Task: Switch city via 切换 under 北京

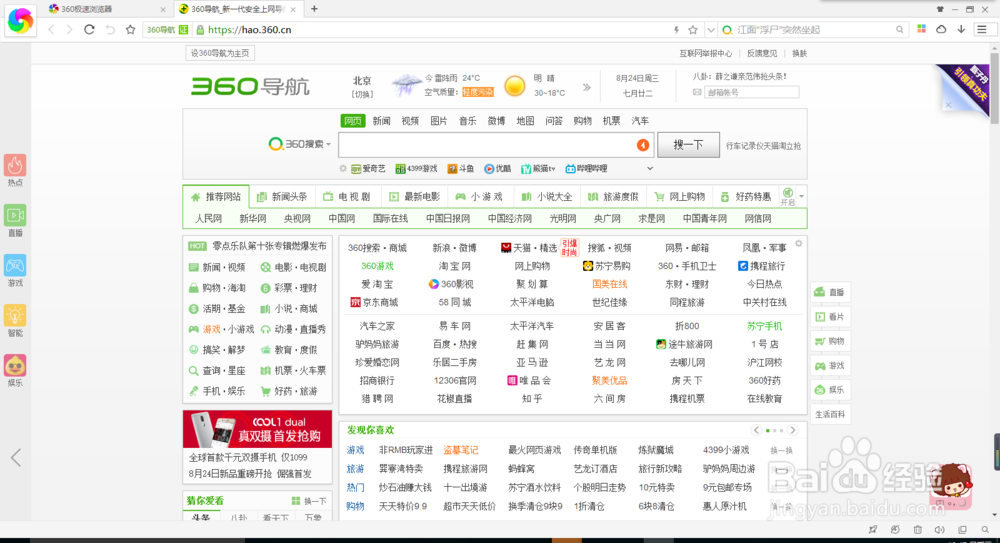Action: 362,94
